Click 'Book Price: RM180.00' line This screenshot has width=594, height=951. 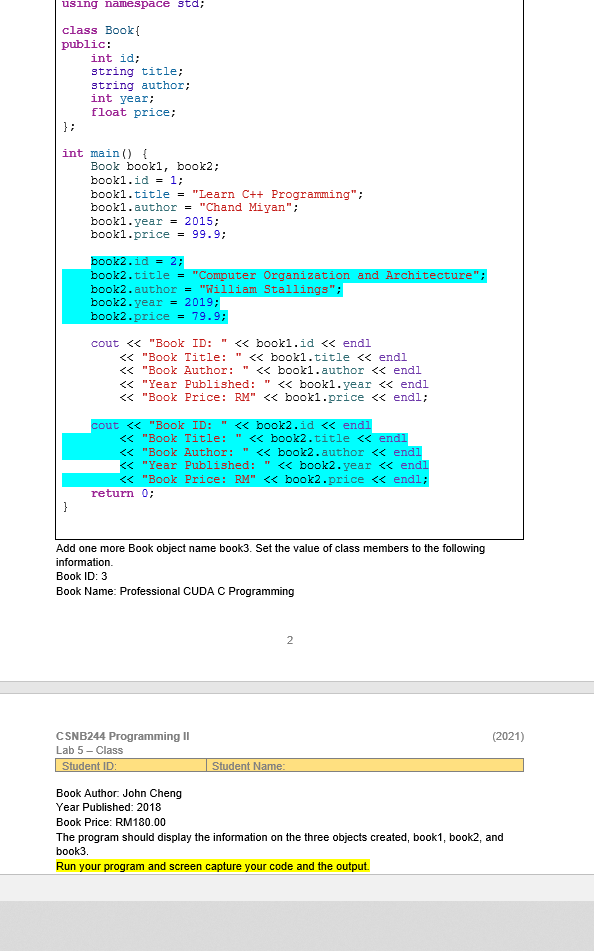[x=110, y=822]
